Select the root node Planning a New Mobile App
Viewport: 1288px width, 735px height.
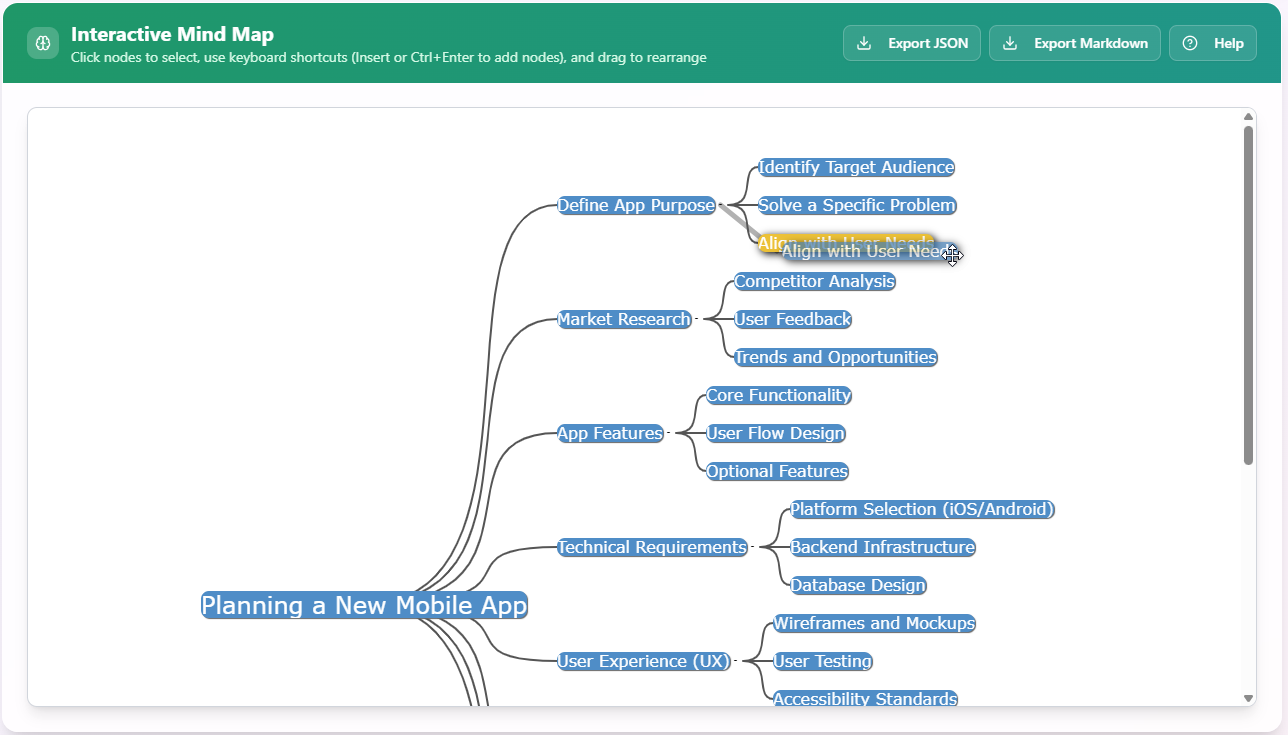tap(364, 605)
